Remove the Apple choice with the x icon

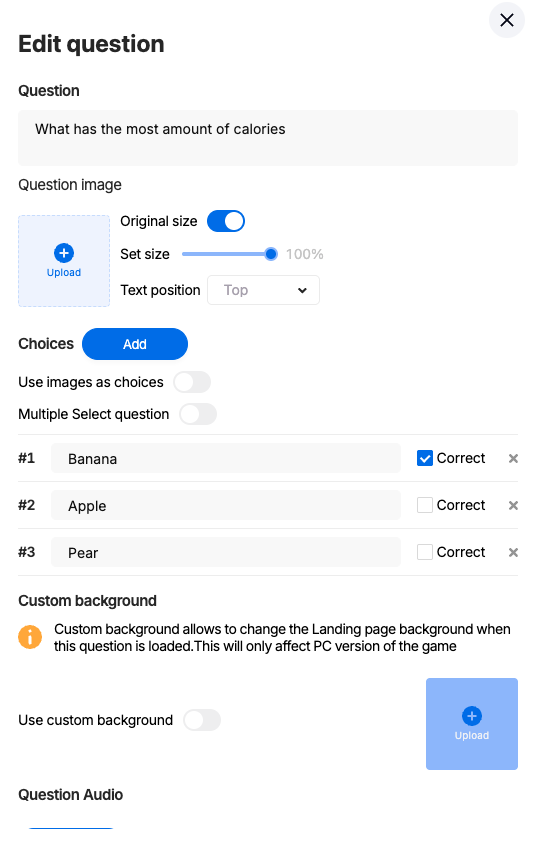pos(513,505)
